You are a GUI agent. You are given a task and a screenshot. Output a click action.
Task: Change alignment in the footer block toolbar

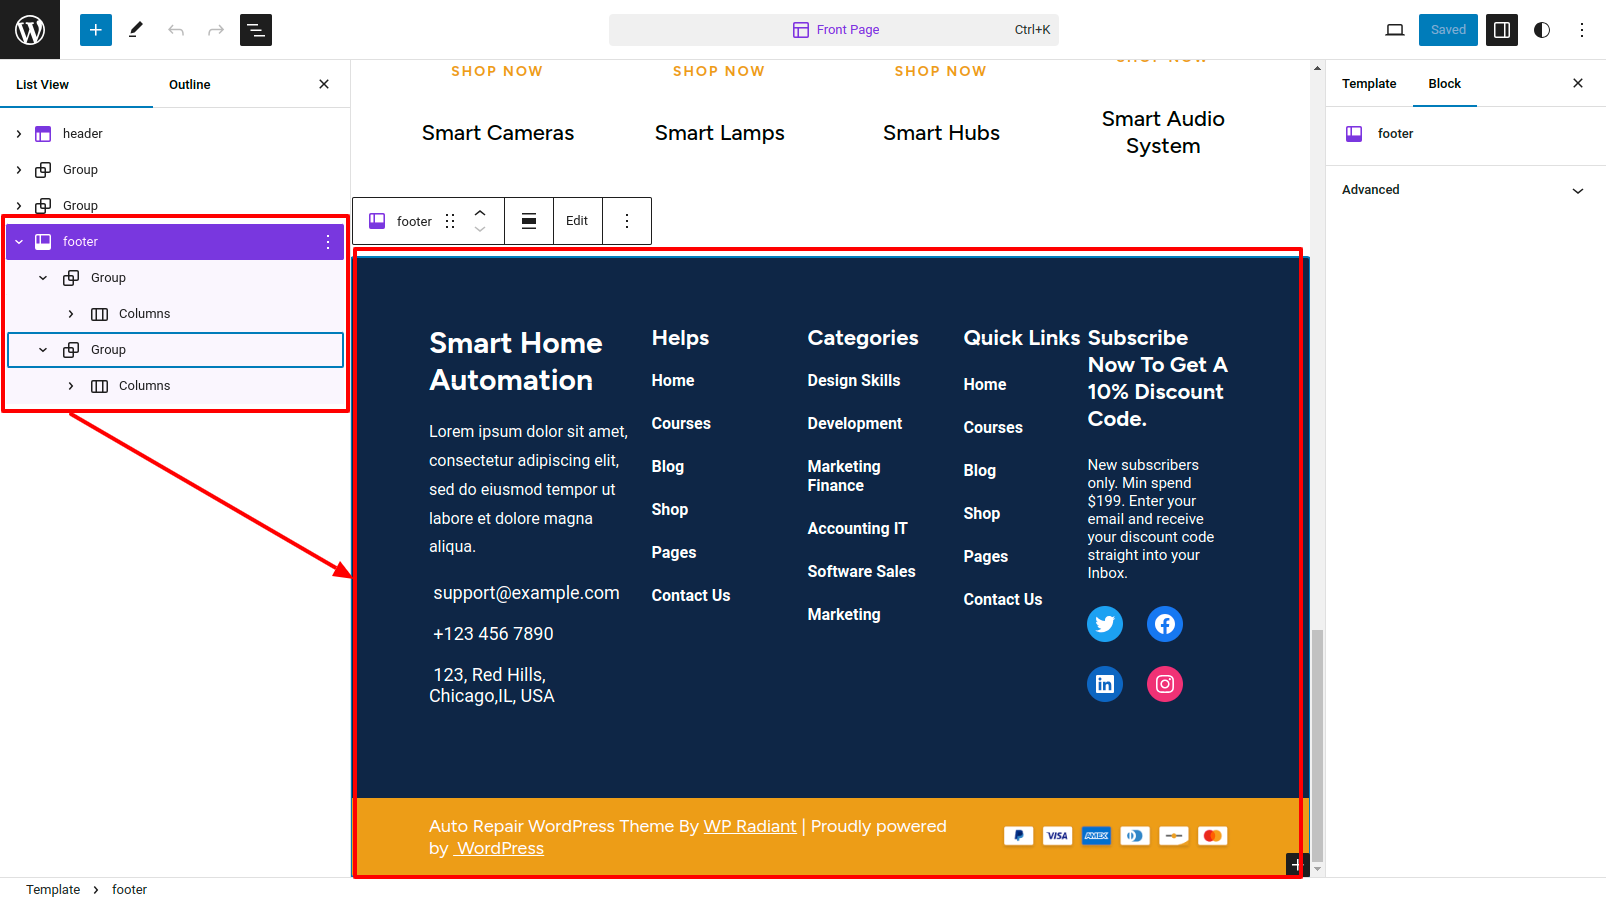pos(529,221)
